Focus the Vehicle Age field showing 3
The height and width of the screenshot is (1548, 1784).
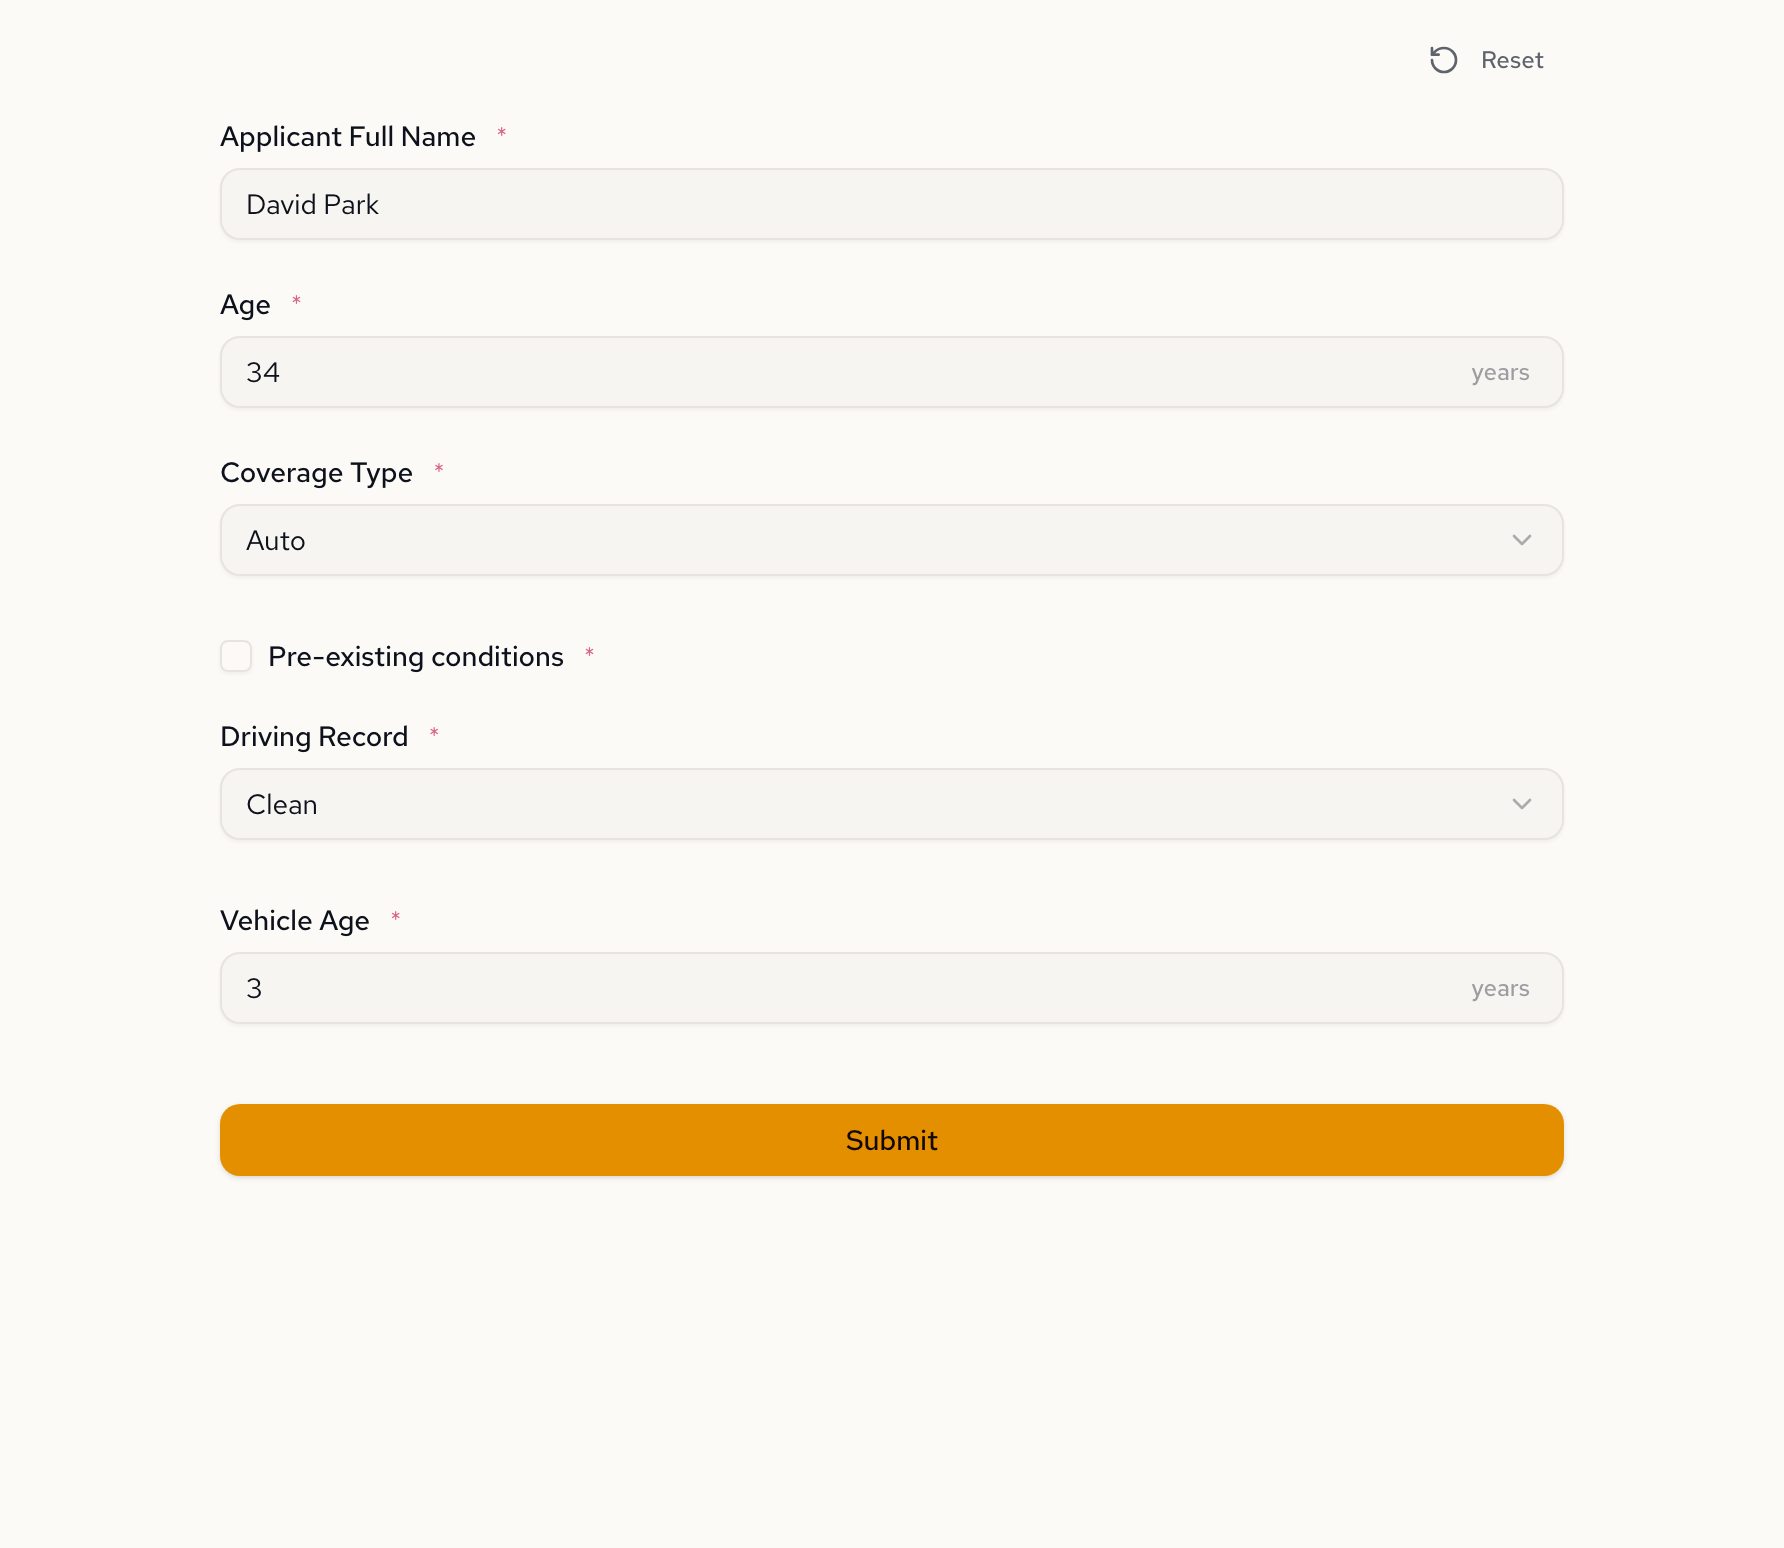point(850,988)
